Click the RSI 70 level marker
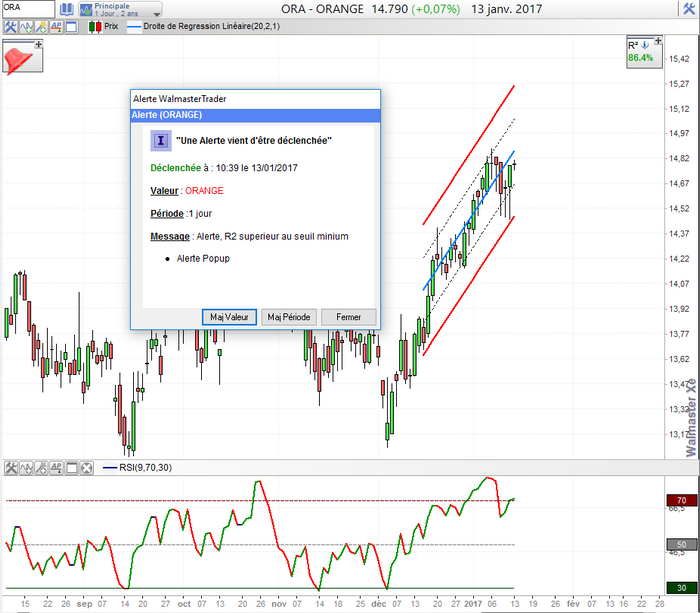Image resolution: width=700 pixels, height=613 pixels. (x=681, y=500)
